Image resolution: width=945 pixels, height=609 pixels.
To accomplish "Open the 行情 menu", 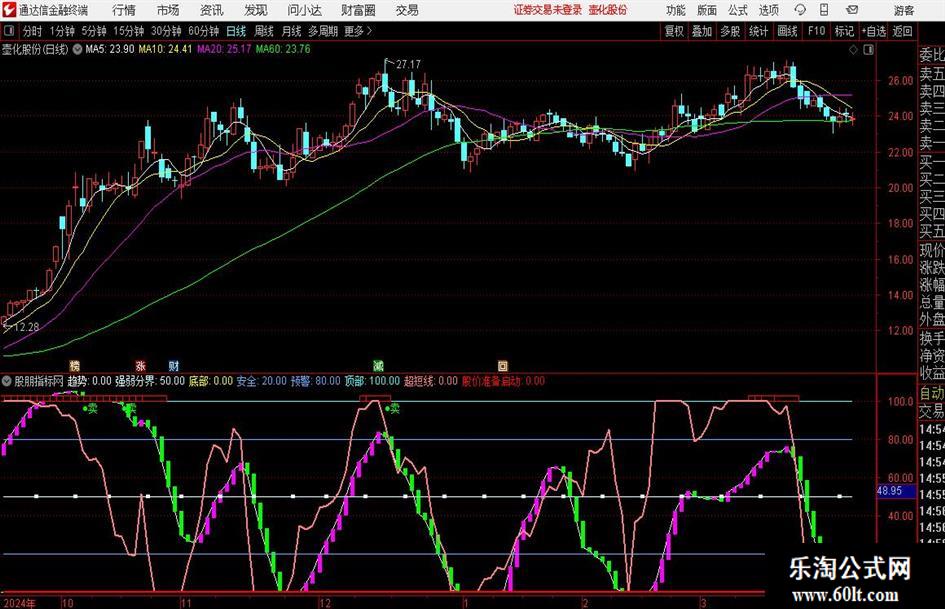I will [x=124, y=10].
